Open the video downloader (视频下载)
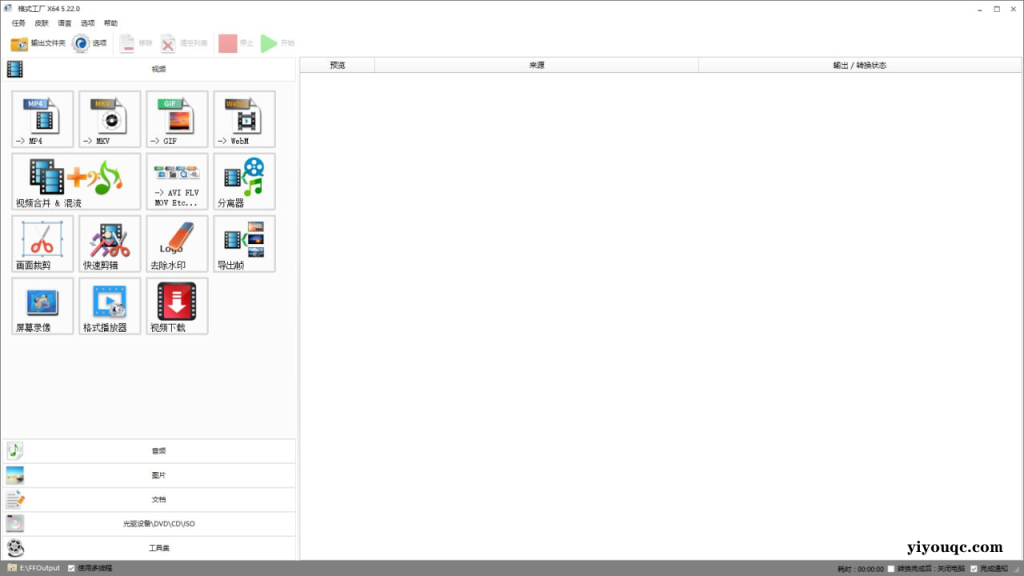The image size is (1024, 576). click(x=177, y=305)
